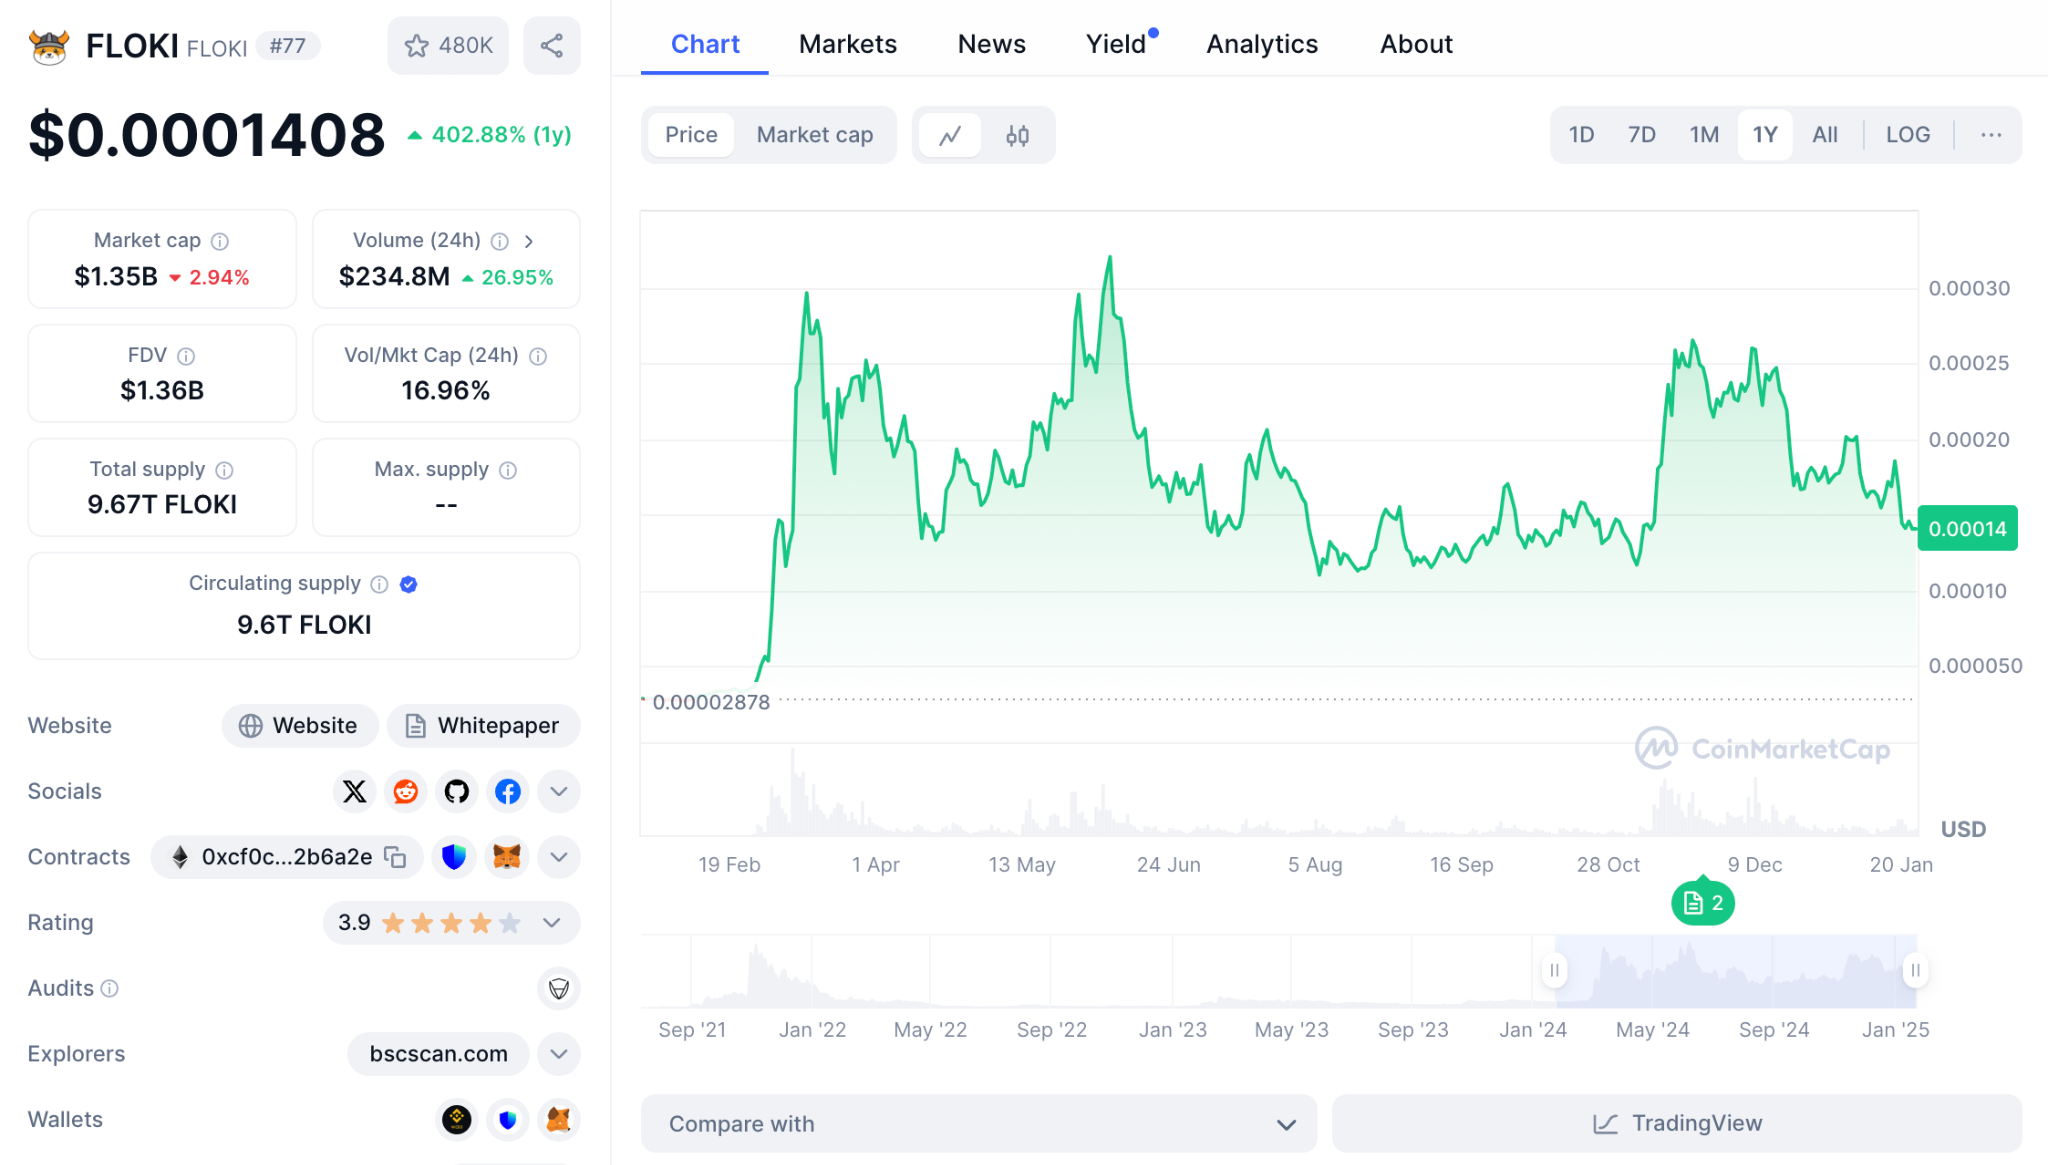
Task: Switch chart to Market cap view
Action: click(814, 135)
